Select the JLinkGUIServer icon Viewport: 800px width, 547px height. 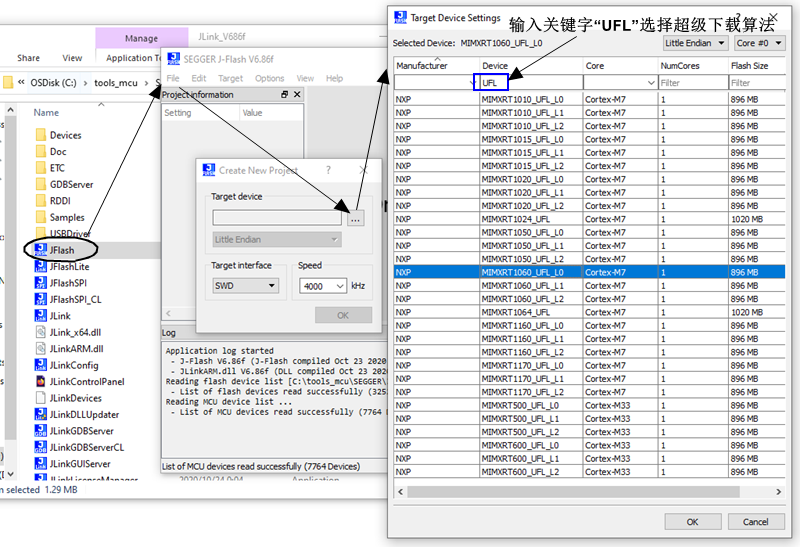(x=40, y=463)
